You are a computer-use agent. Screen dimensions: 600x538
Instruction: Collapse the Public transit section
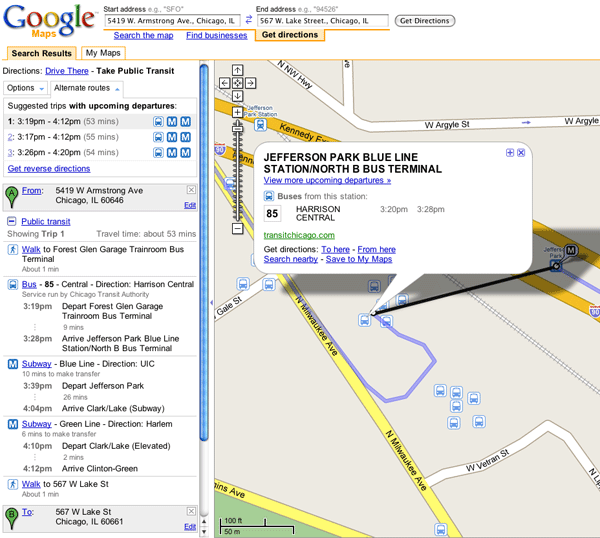[x=12, y=221]
